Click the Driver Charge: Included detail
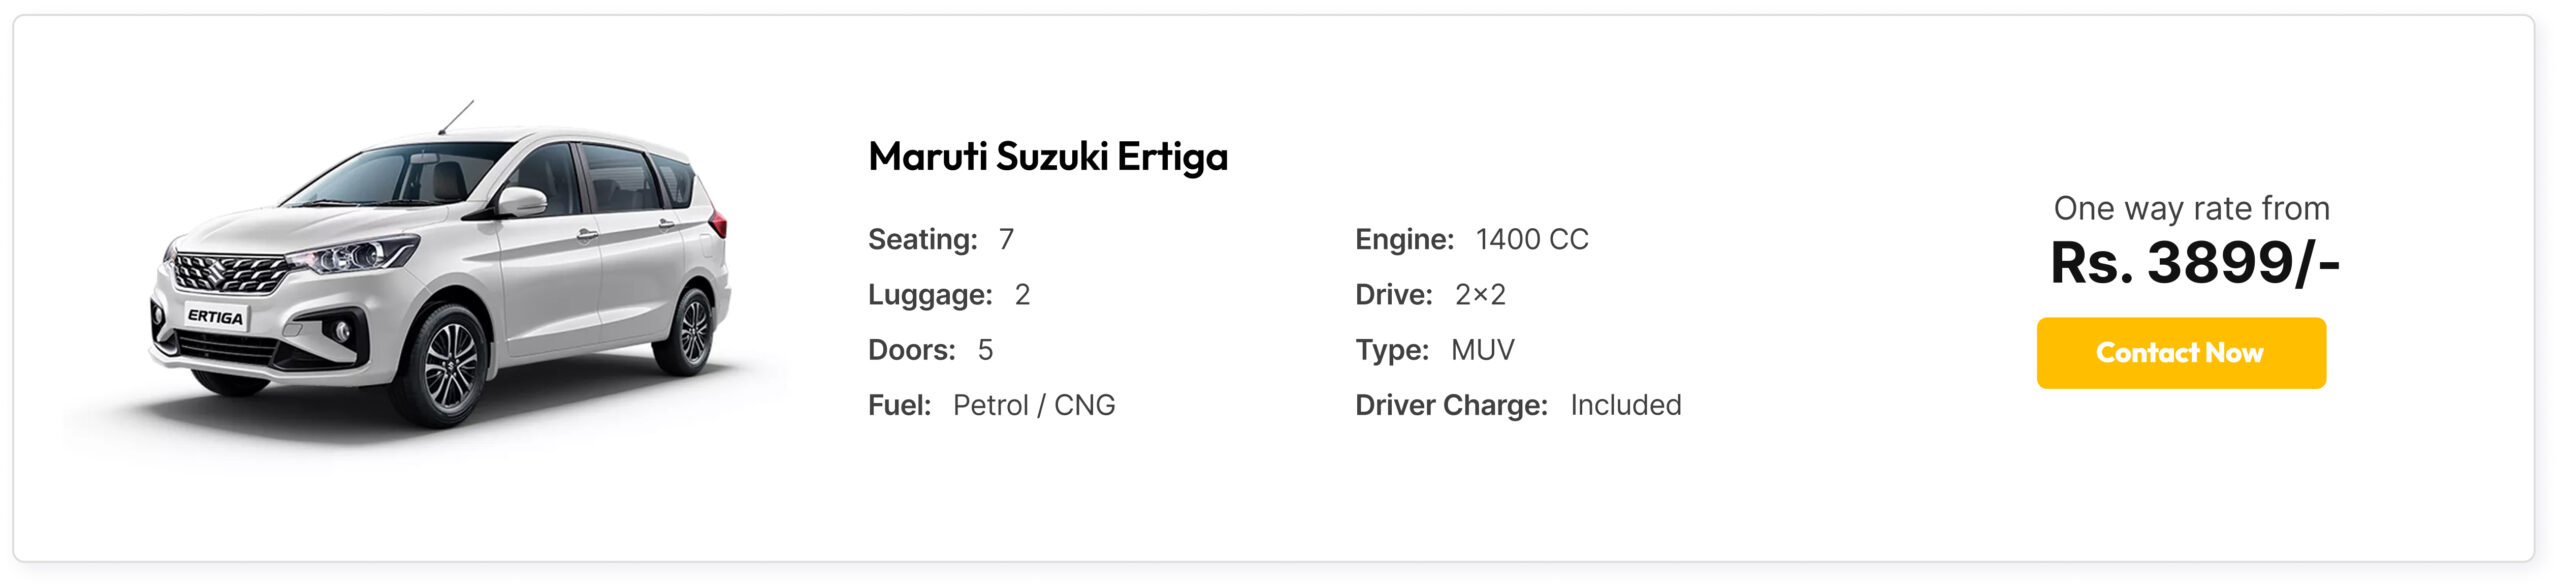The image size is (2560, 586). tap(1518, 405)
